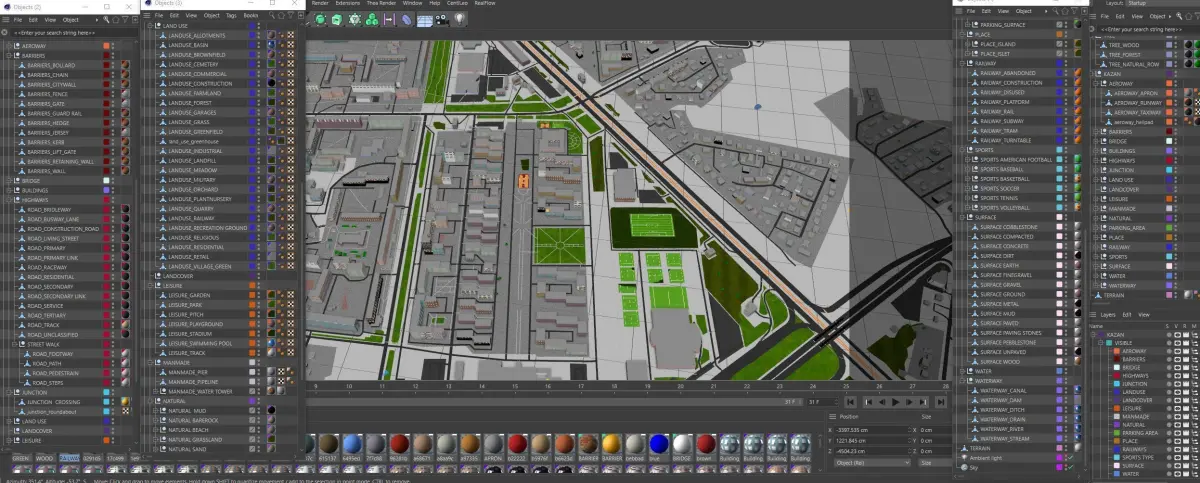1200x483 pixels.
Task: Toggle visibility dots for BUILDINGS in Objects (2)
Action: (x=114, y=190)
